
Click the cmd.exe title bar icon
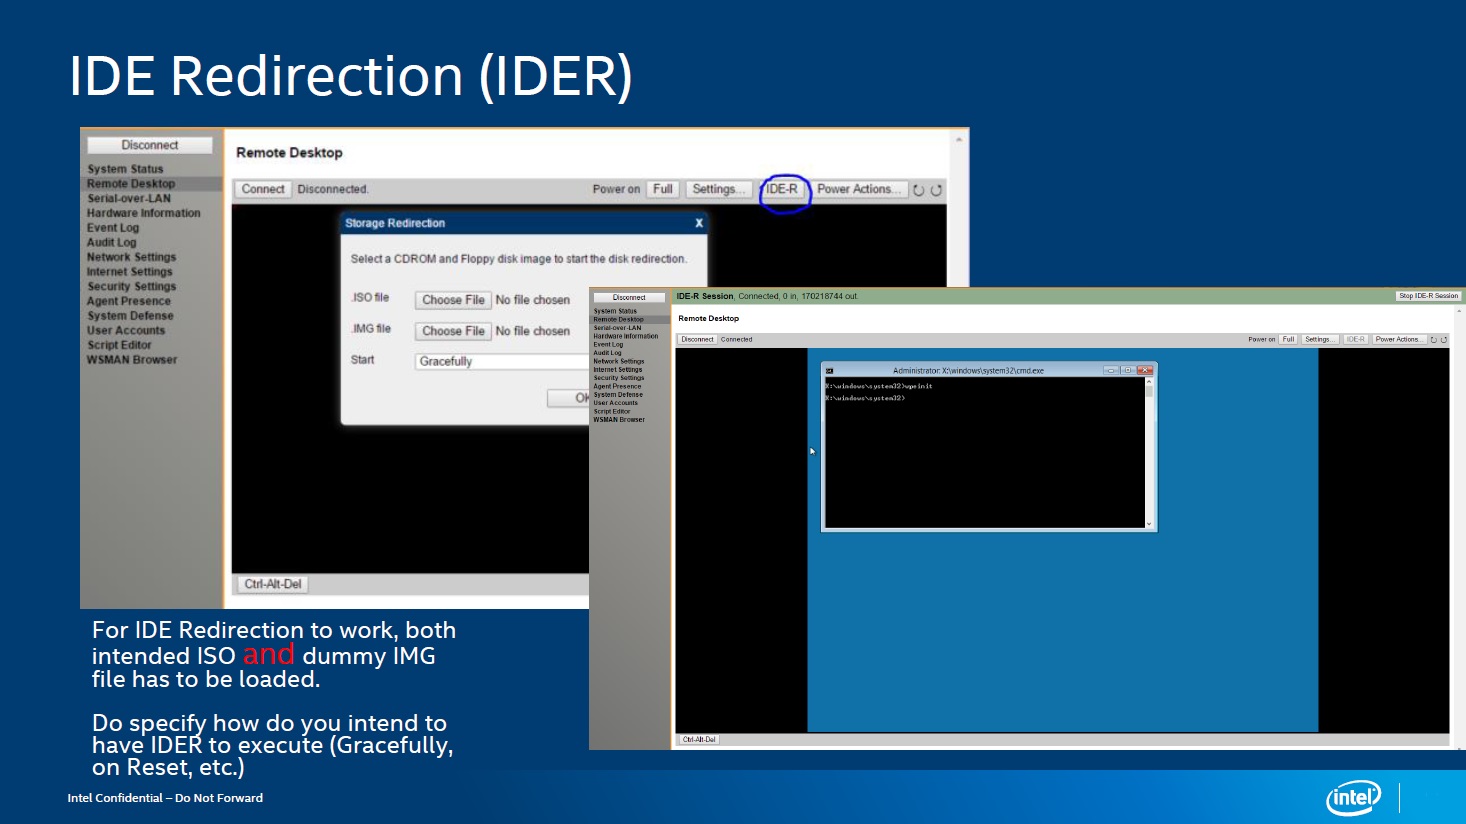(829, 371)
